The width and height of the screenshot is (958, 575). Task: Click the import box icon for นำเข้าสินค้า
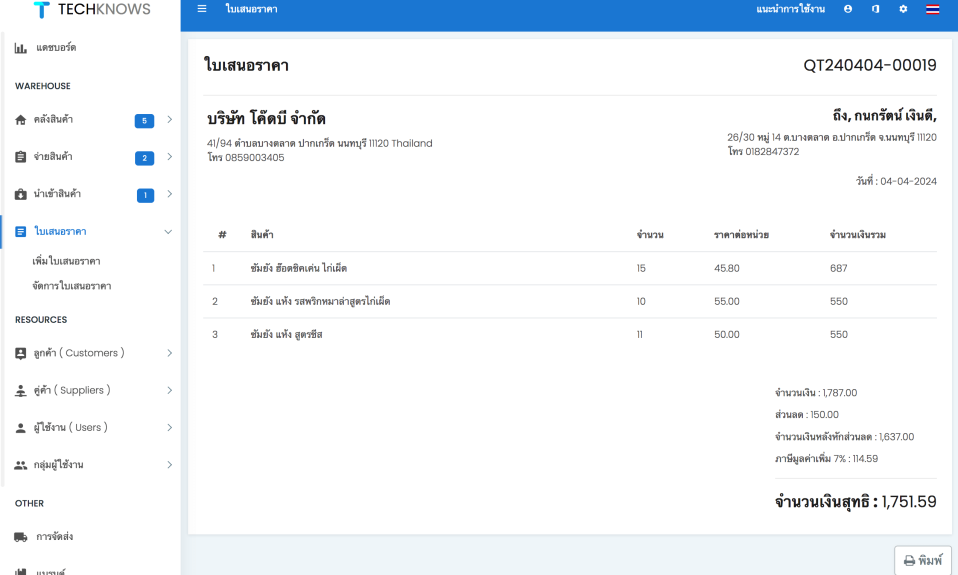pyautogui.click(x=21, y=194)
